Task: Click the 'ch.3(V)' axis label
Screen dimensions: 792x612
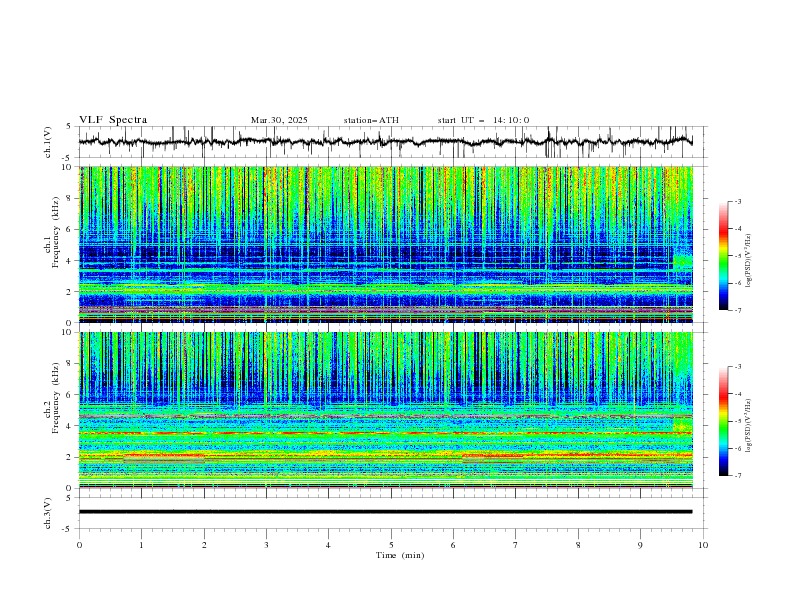Action: pyautogui.click(x=48, y=513)
